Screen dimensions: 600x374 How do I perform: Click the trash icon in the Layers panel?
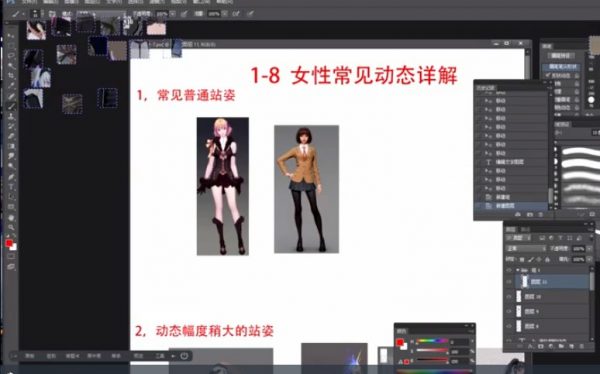581,346
